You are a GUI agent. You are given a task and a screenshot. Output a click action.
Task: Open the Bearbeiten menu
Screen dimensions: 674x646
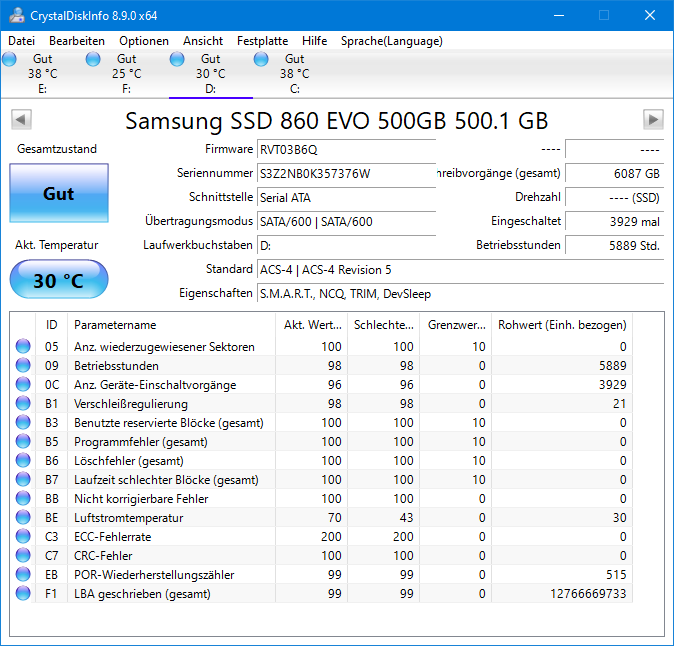[77, 41]
